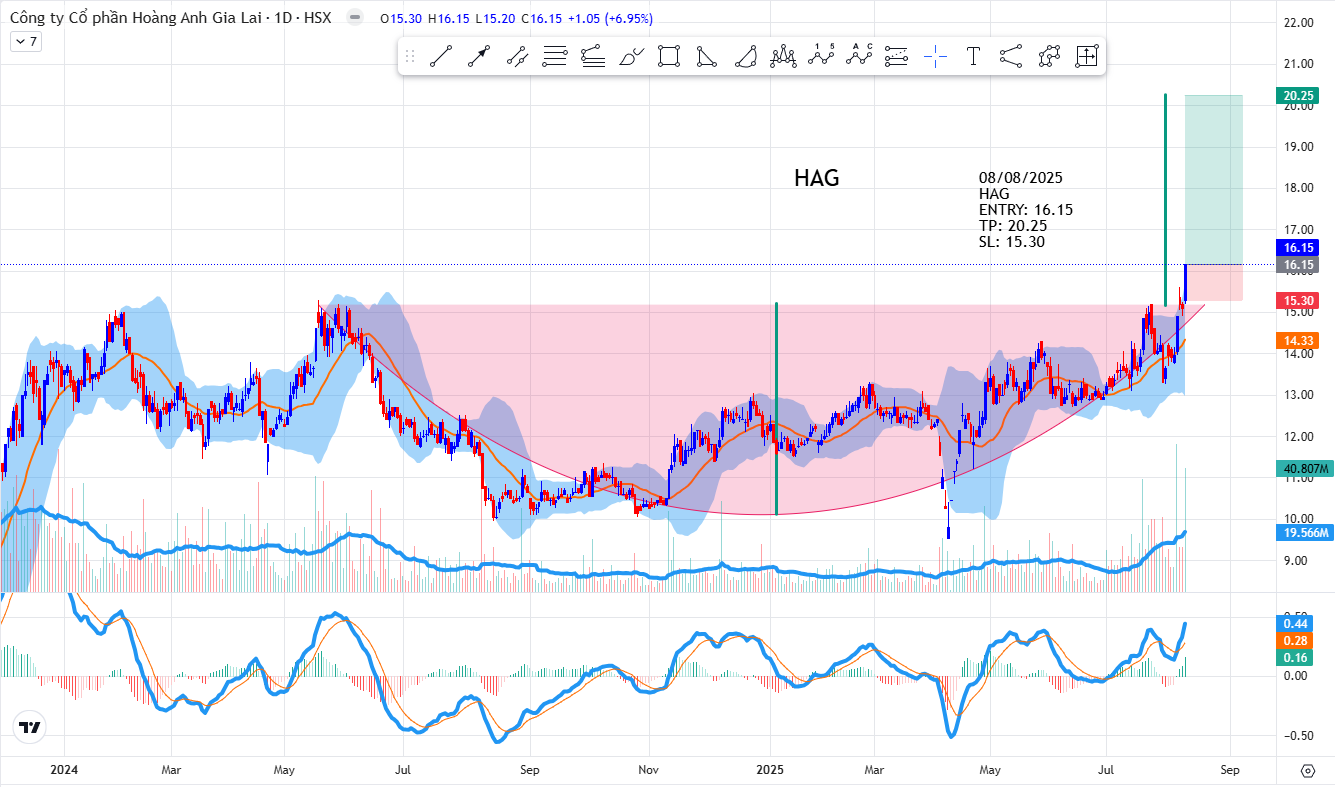Click the 40.807M volume label
Image resolution: width=1335 pixels, height=787 pixels.
click(1305, 468)
